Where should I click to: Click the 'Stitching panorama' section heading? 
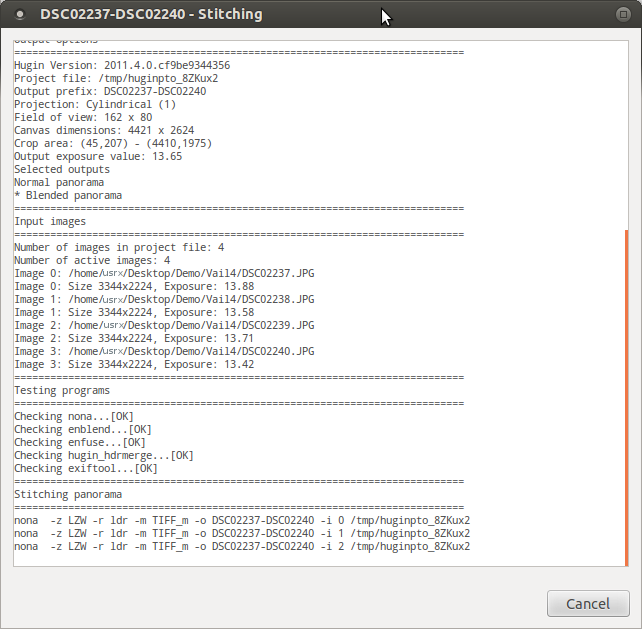(x=68, y=494)
